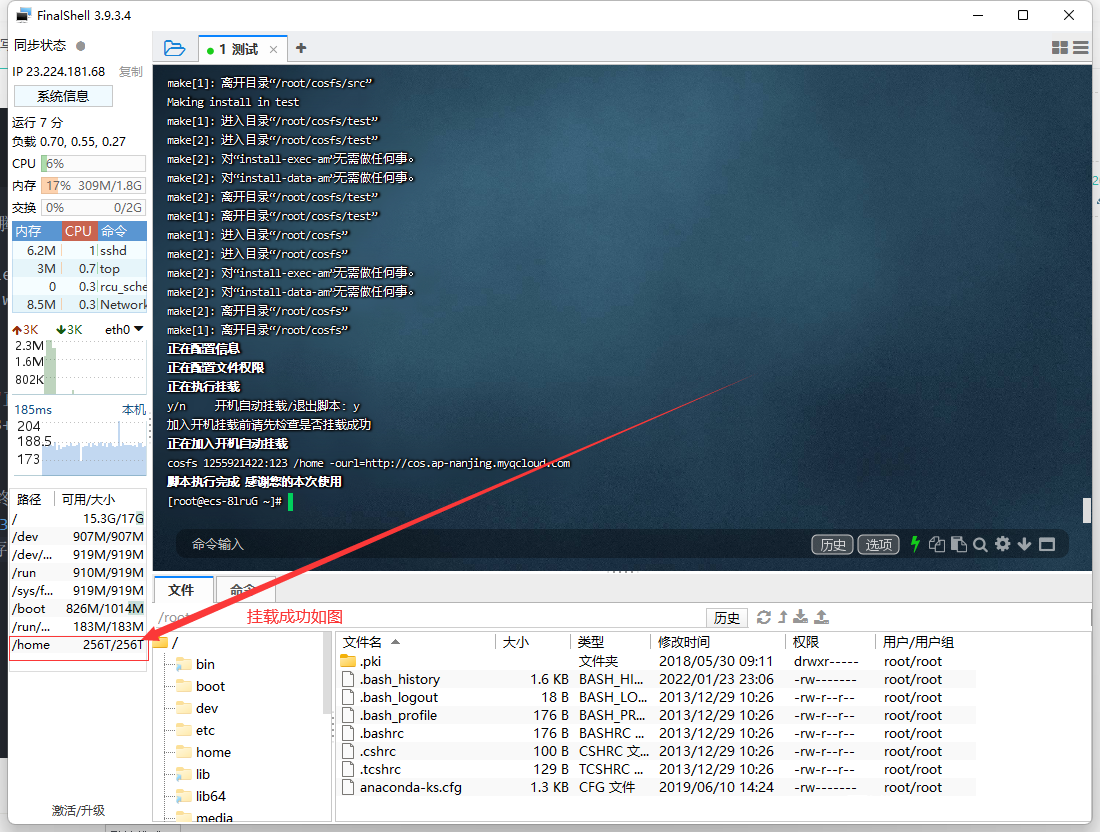Click the file path field

coord(428,617)
